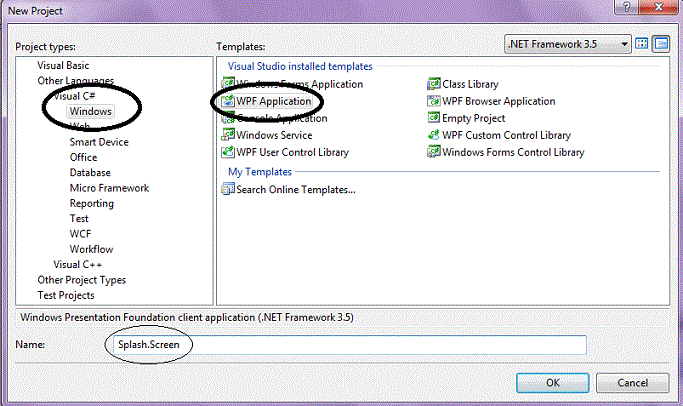Screen dimensions: 683x406
Task: Choose the Class Library template icon
Action: click(434, 85)
